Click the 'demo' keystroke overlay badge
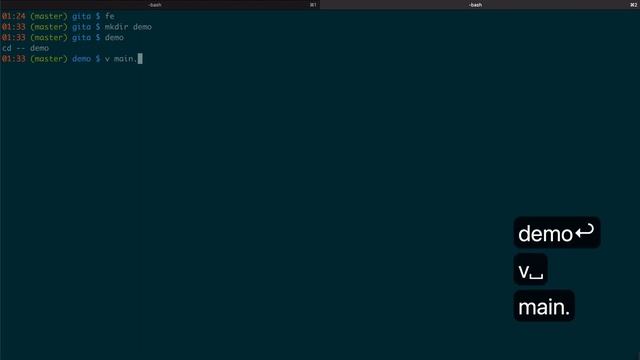The height and width of the screenshot is (360, 640). pyautogui.click(x=557, y=233)
